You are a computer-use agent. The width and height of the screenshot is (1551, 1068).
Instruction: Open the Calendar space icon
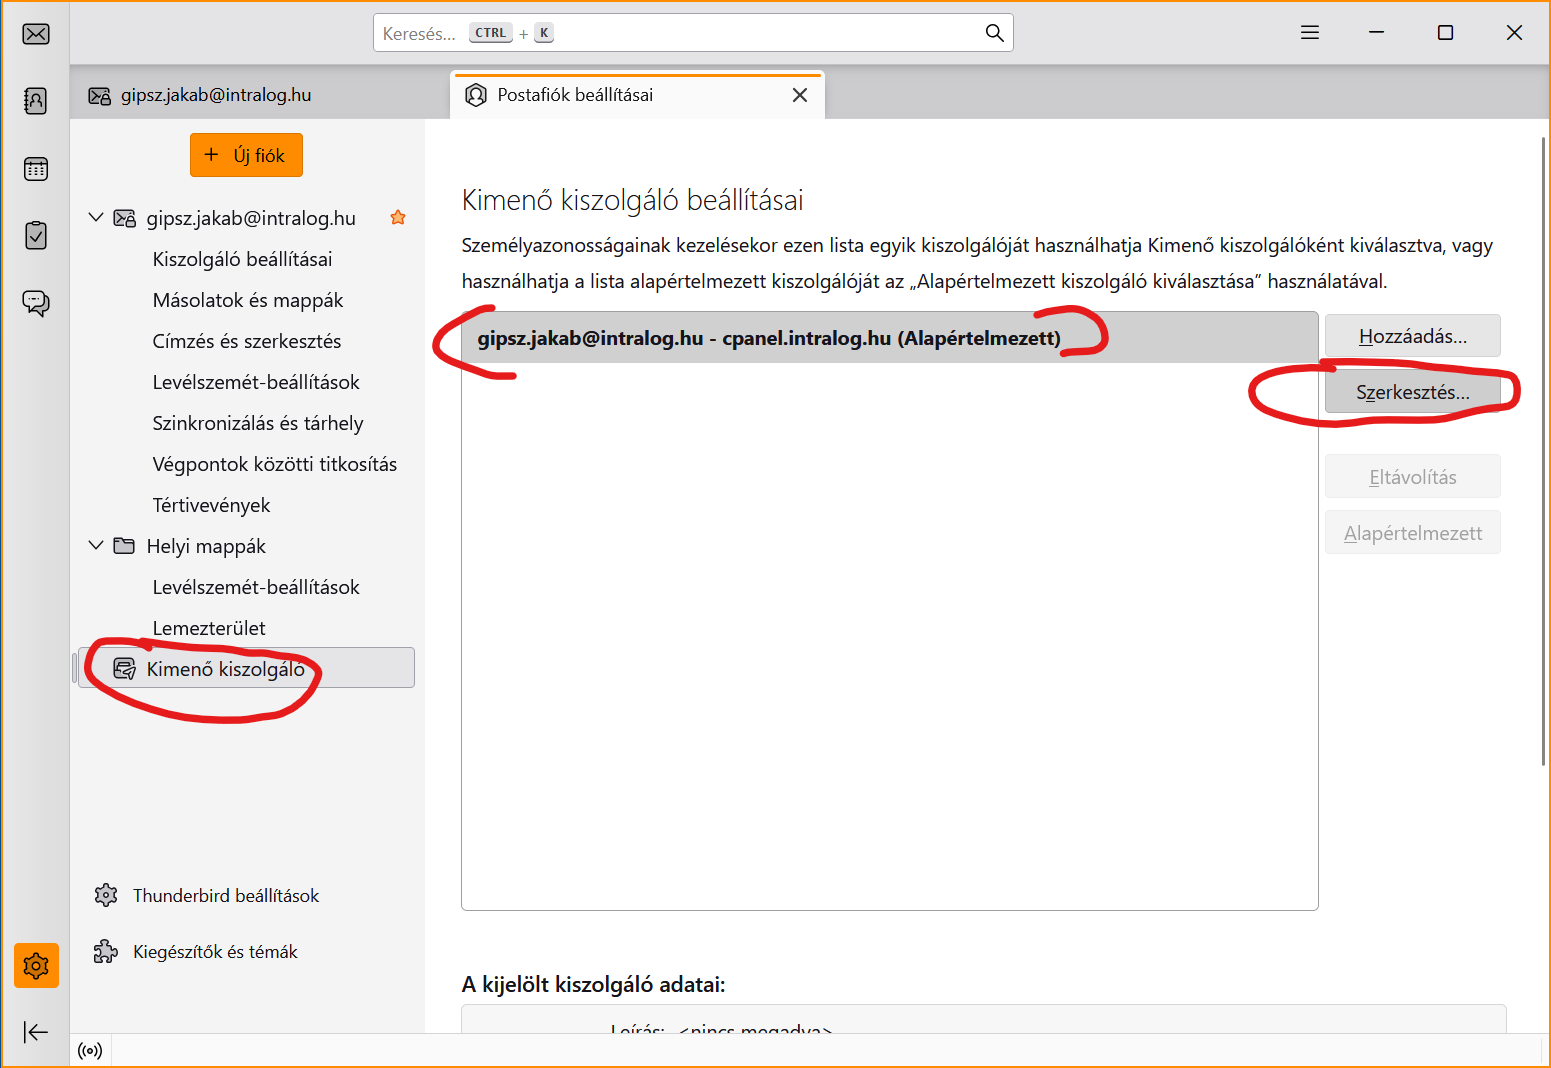(x=36, y=169)
